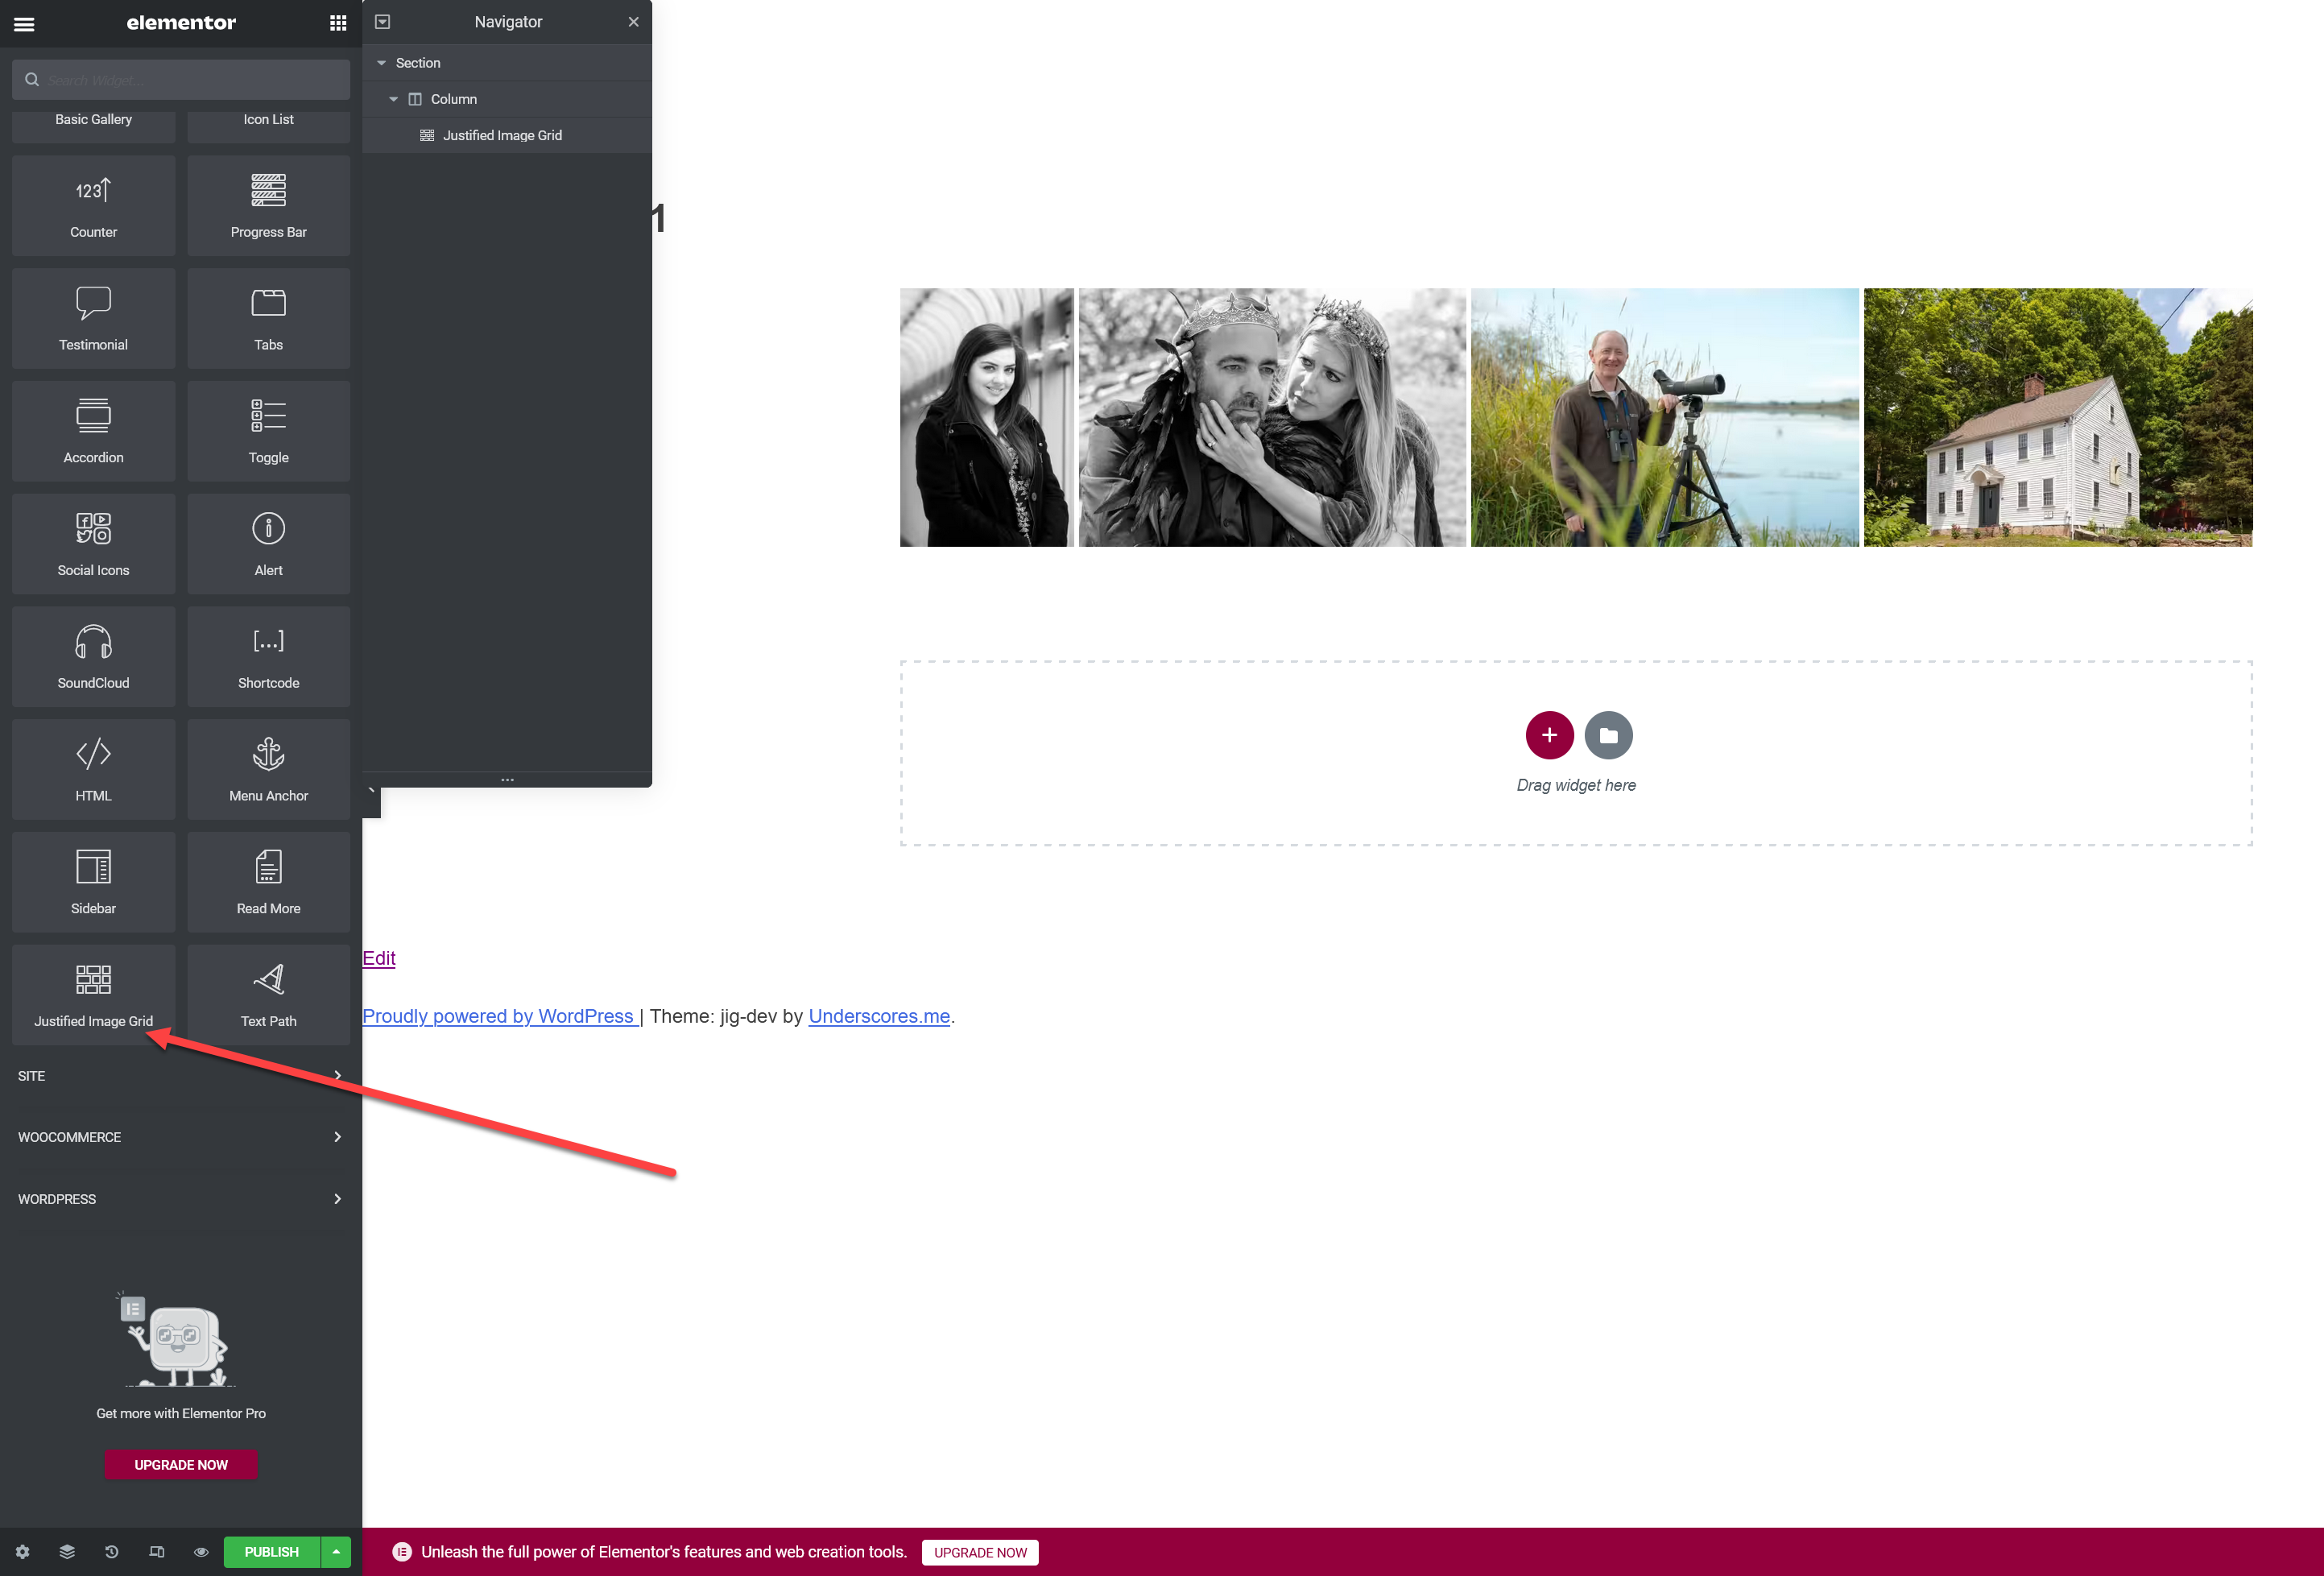Toggle responsive mode icon

pyautogui.click(x=157, y=1552)
